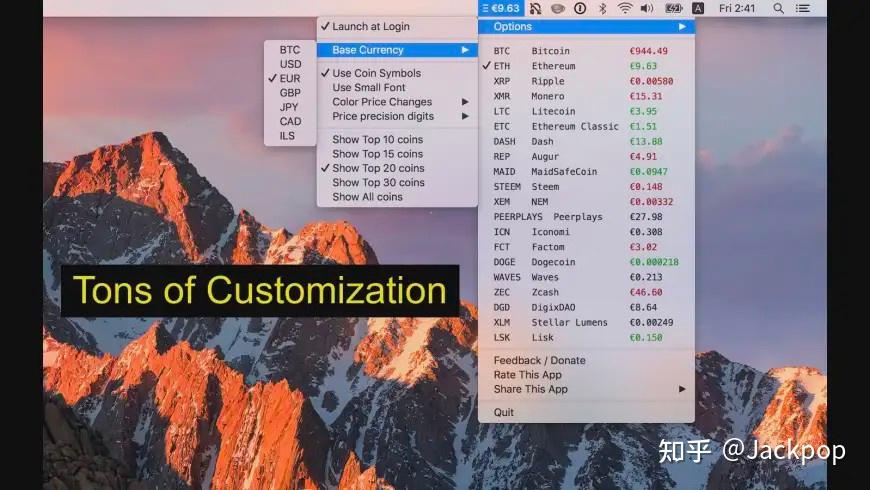Enable Use Small Font option
870x490 pixels.
397,87
